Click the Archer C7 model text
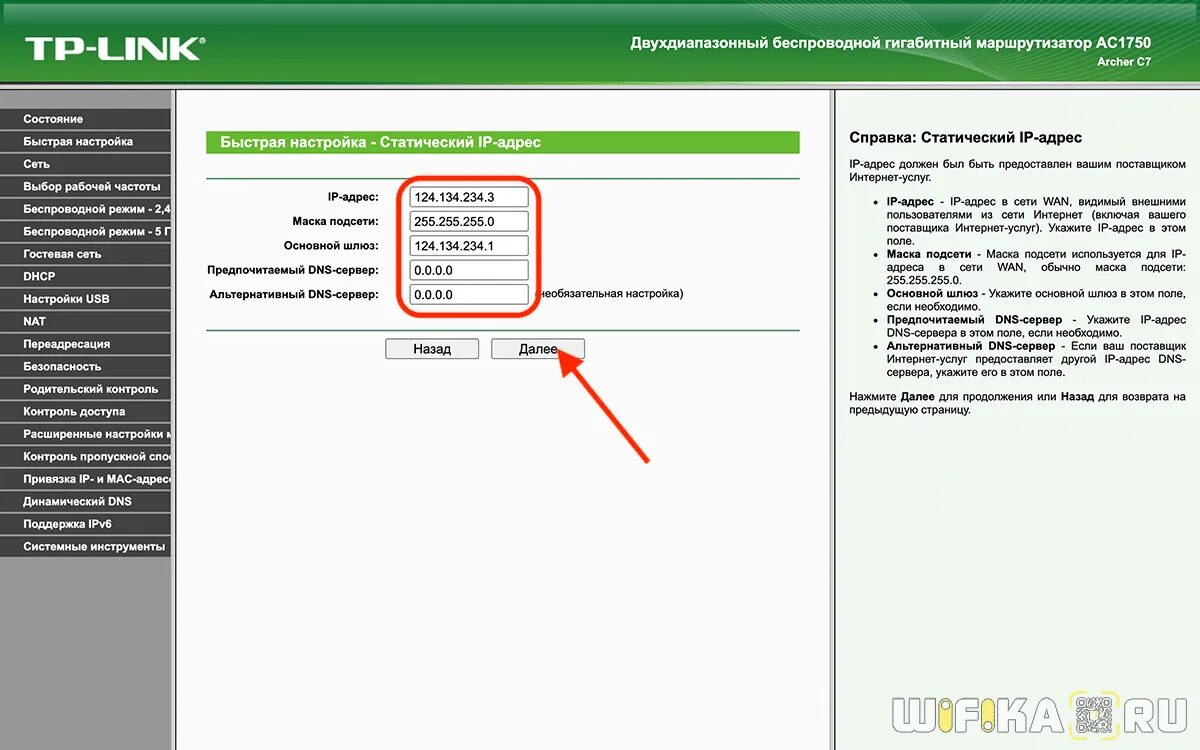The image size is (1200, 750). [x=1124, y=62]
